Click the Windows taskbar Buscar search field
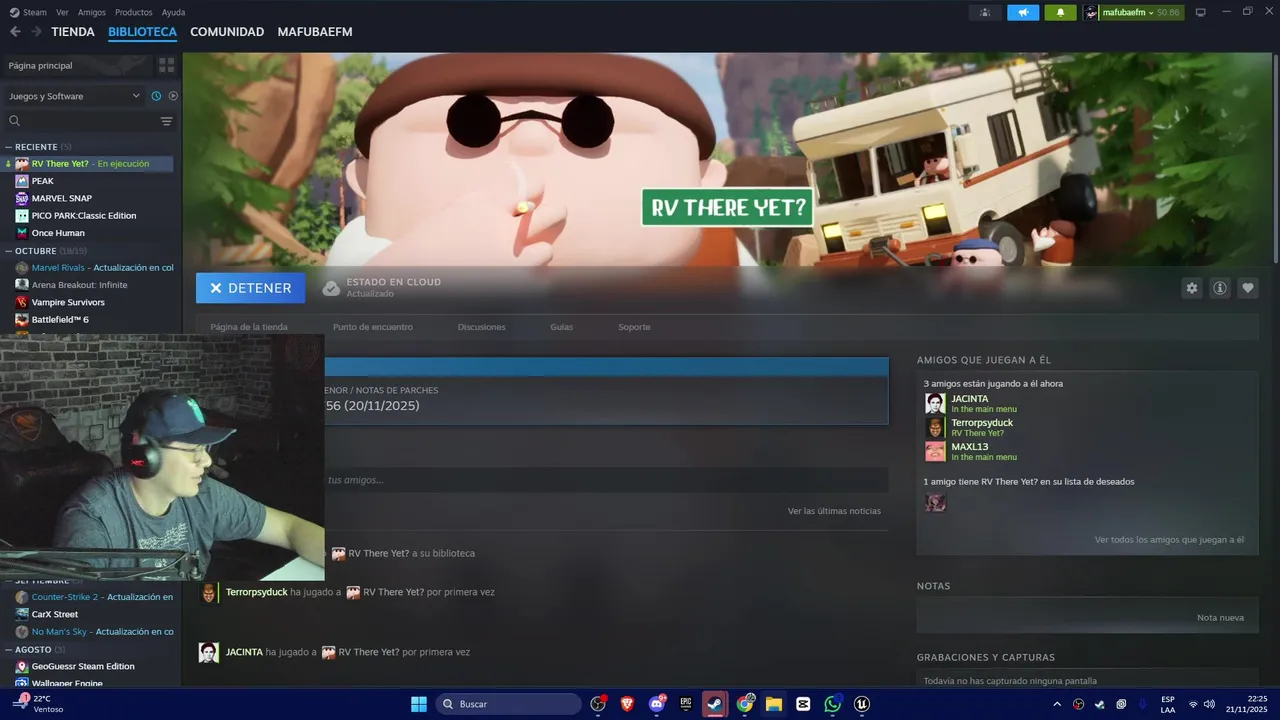The image size is (1280, 720). 507,704
